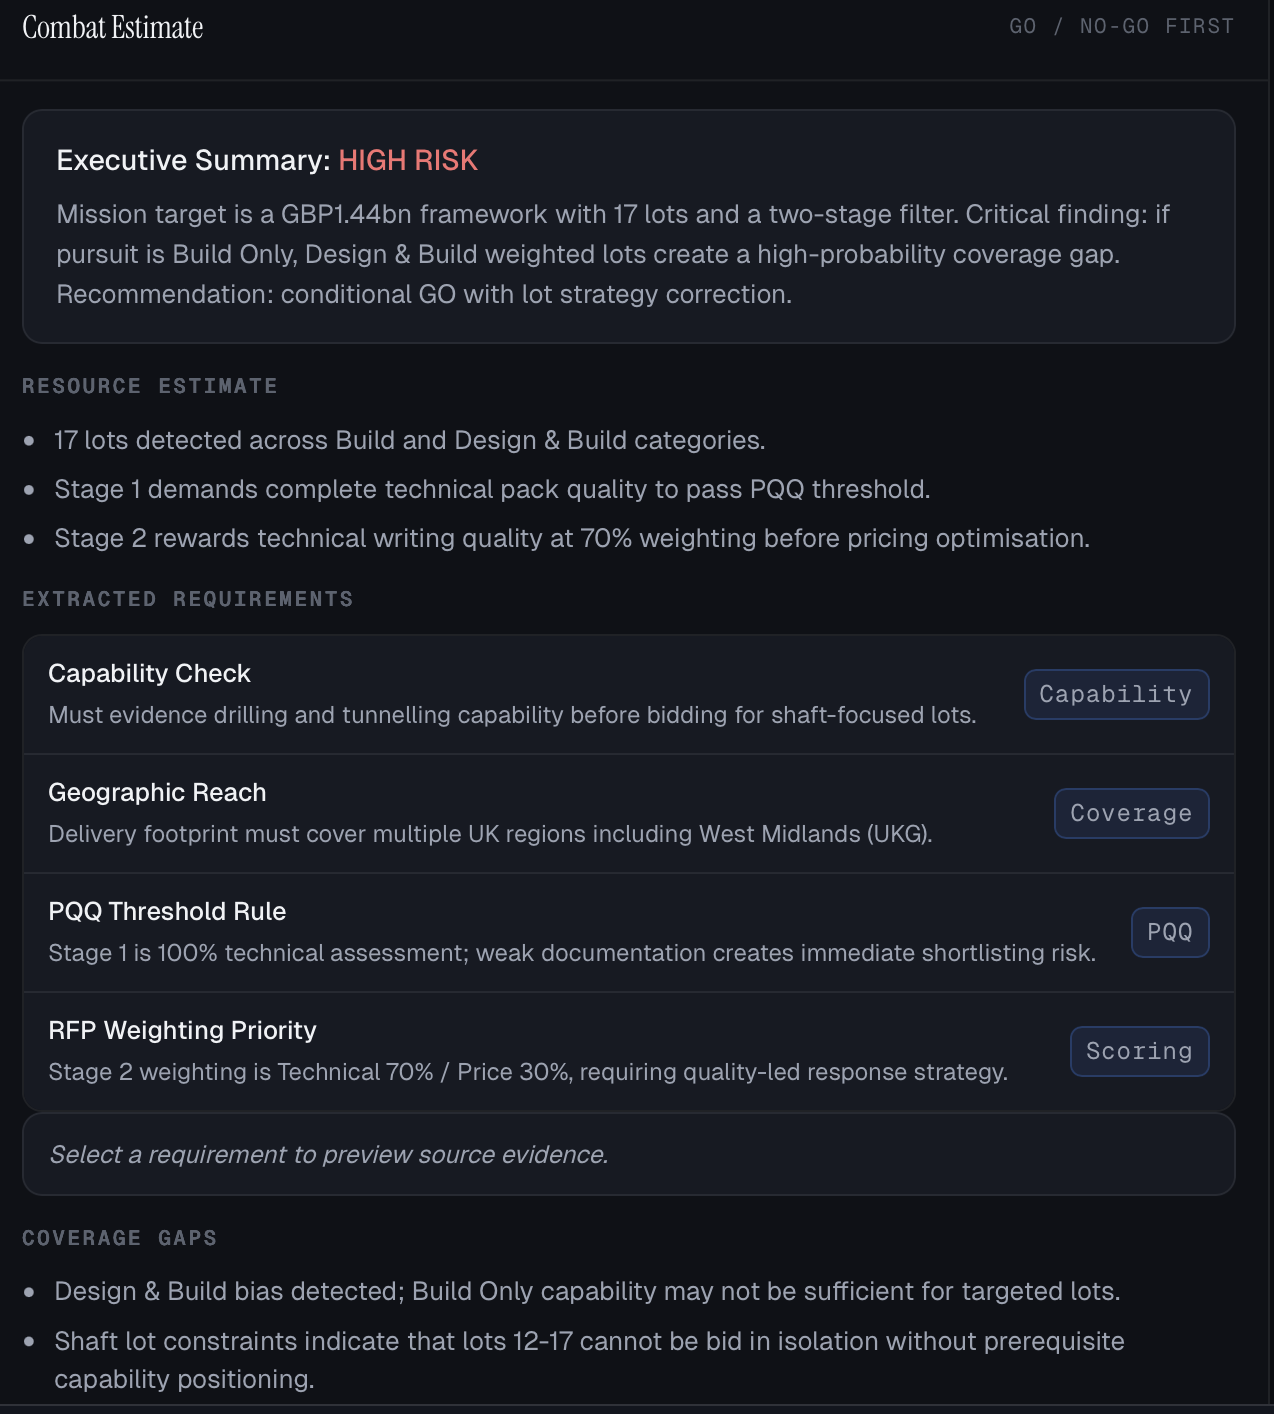Choose the RFP Weighting Priority requirement

[528, 1051]
